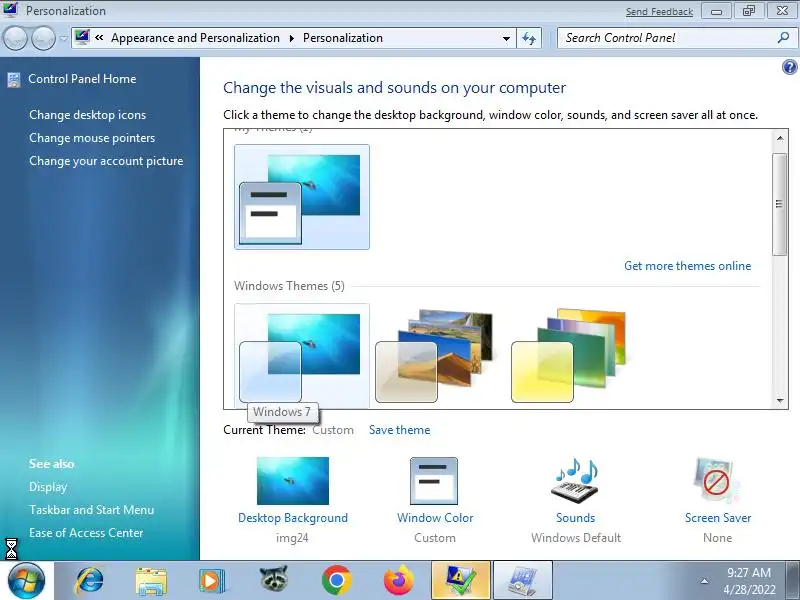The width and height of the screenshot is (800, 600).
Task: Open Windows Media Player on taskbar
Action: click(x=212, y=581)
